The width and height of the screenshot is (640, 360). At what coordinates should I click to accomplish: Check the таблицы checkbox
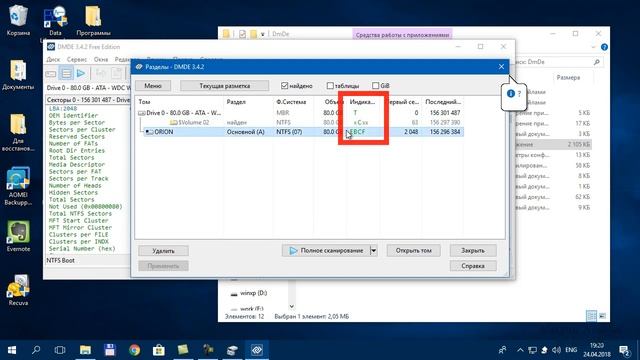(330, 86)
